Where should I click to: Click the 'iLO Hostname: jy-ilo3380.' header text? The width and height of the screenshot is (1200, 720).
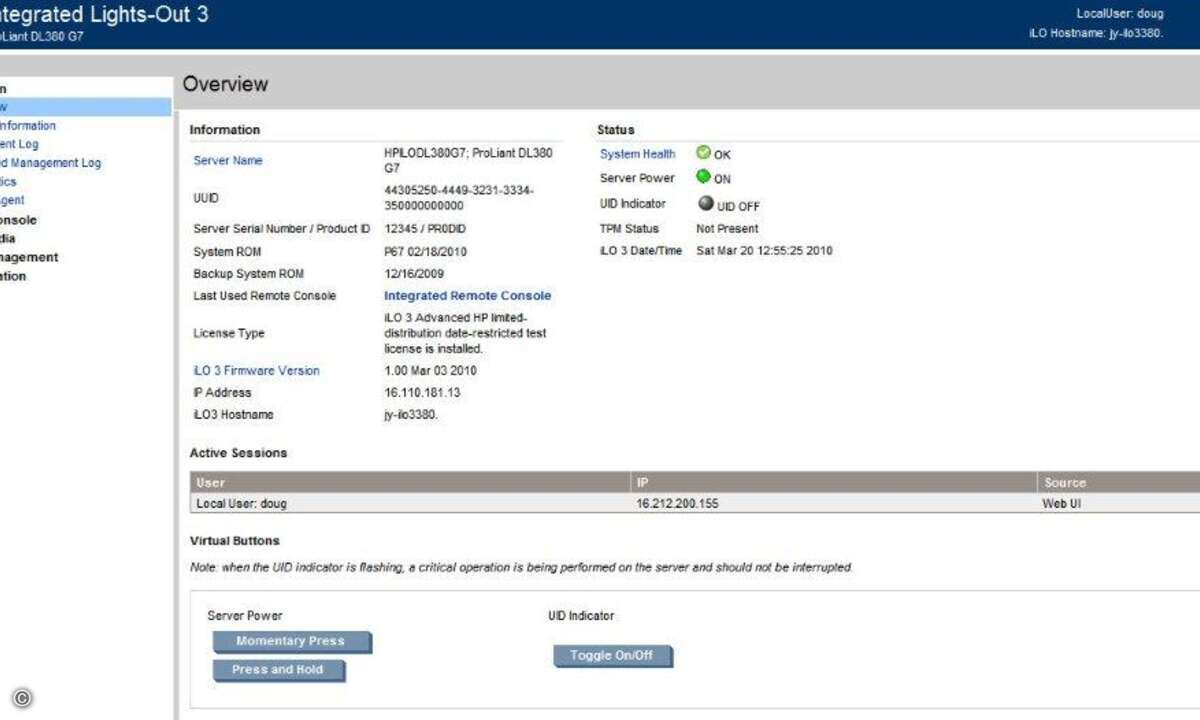pyautogui.click(x=1096, y=33)
